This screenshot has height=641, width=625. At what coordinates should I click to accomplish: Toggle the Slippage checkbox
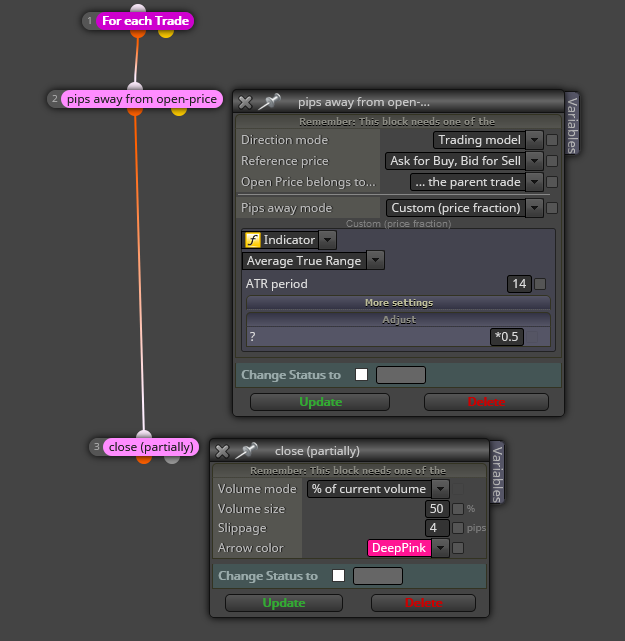(x=458, y=528)
